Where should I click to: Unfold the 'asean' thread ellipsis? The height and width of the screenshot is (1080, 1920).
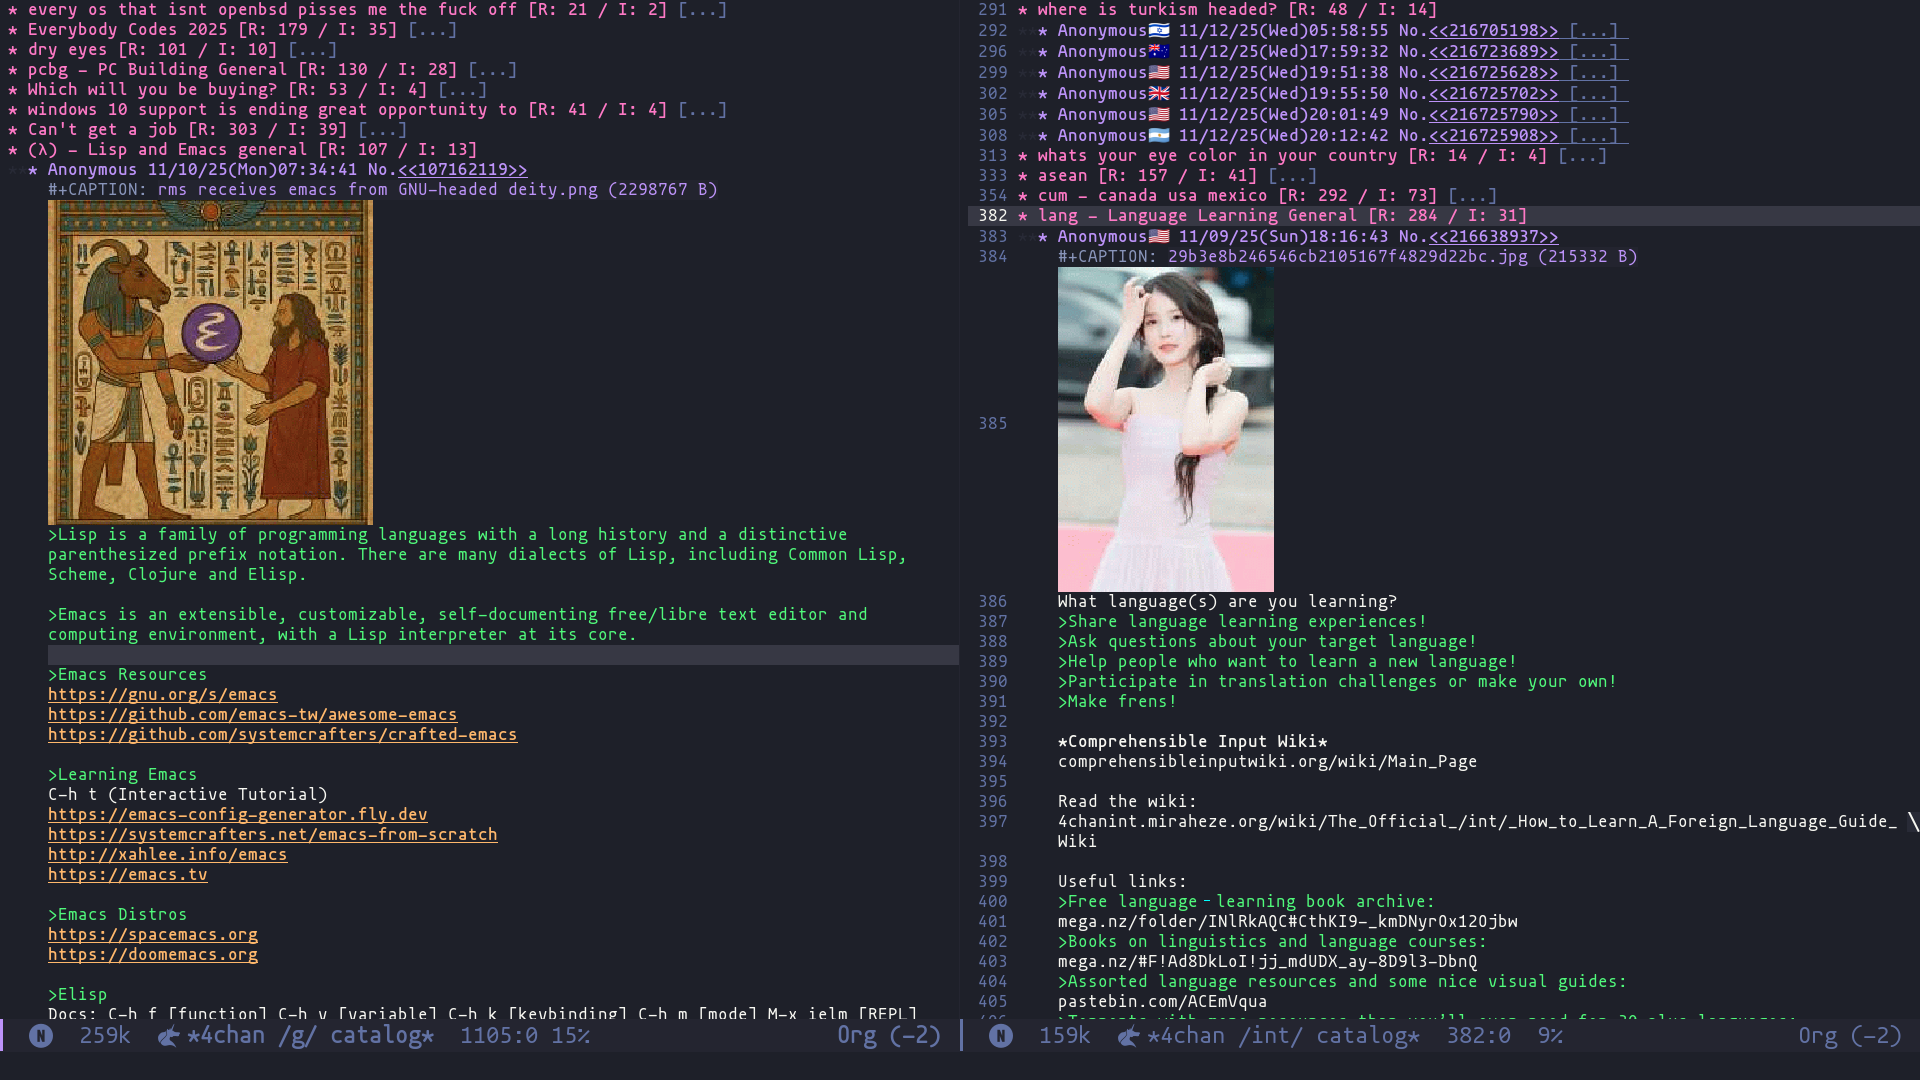[x=1292, y=176]
